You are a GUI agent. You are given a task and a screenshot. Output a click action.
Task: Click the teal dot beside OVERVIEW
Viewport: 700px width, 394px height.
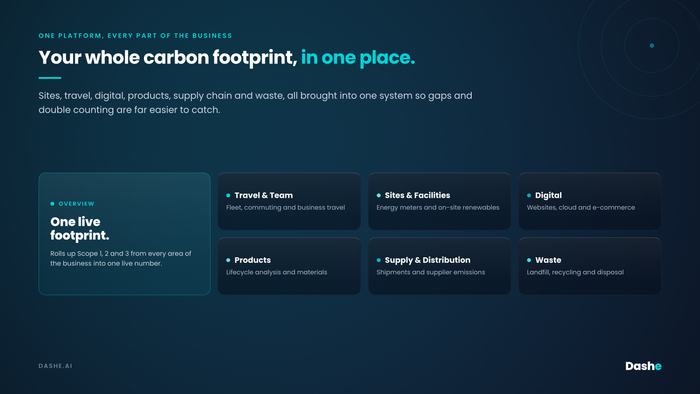52,204
